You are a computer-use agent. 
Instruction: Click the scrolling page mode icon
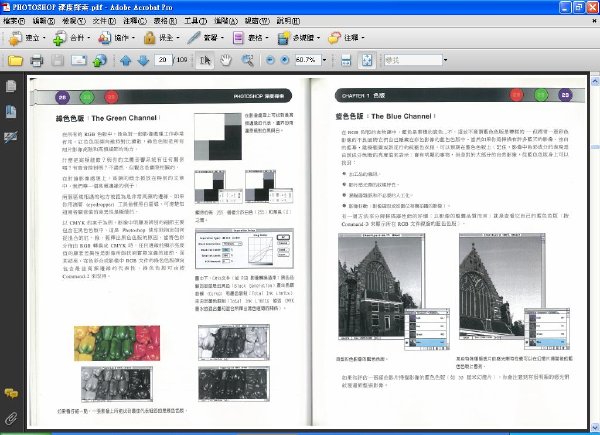click(x=346, y=60)
